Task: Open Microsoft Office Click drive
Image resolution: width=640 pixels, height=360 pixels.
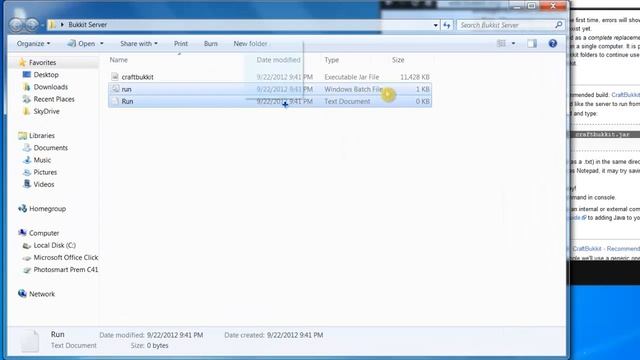Action: 66,258
